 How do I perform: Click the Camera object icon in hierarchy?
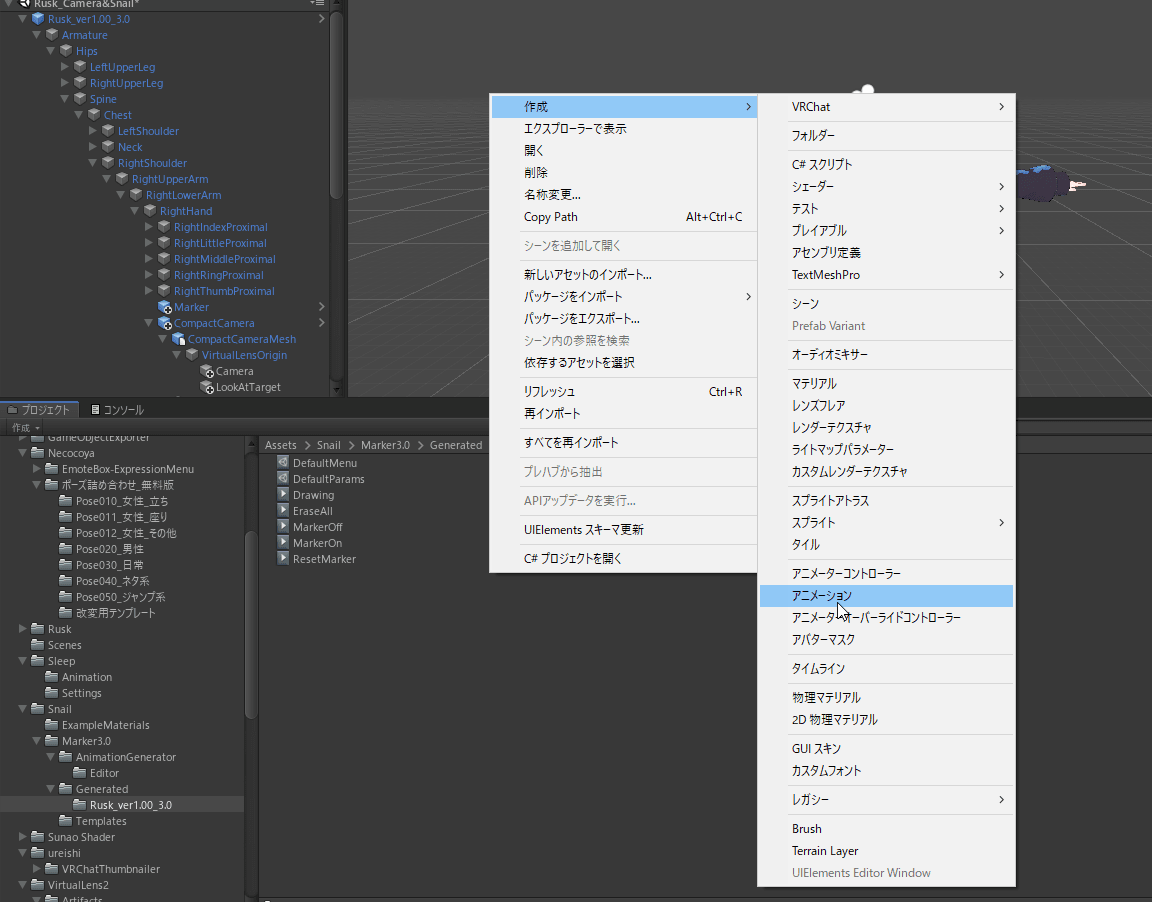click(207, 371)
